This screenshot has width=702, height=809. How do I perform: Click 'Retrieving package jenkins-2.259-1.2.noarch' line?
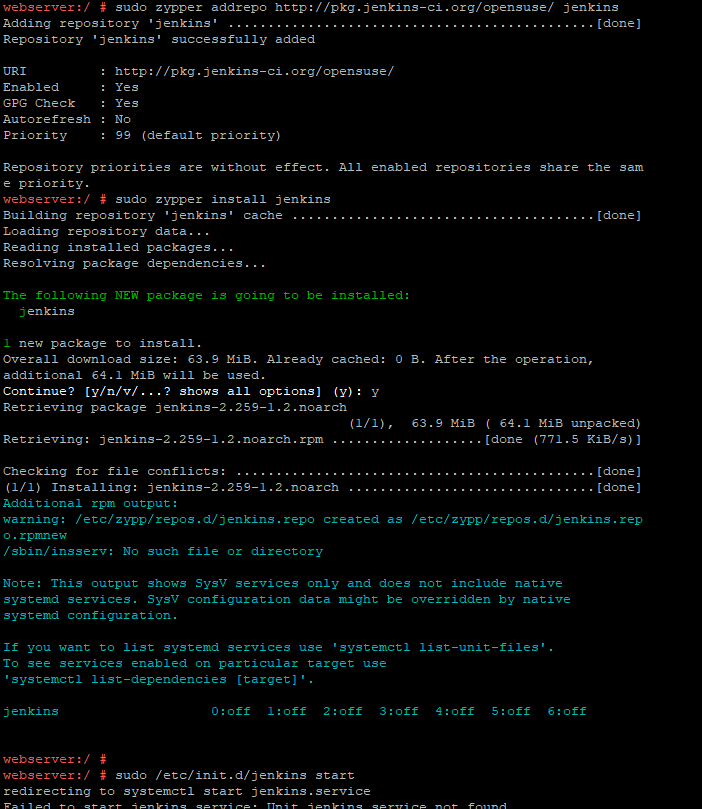coord(175,407)
